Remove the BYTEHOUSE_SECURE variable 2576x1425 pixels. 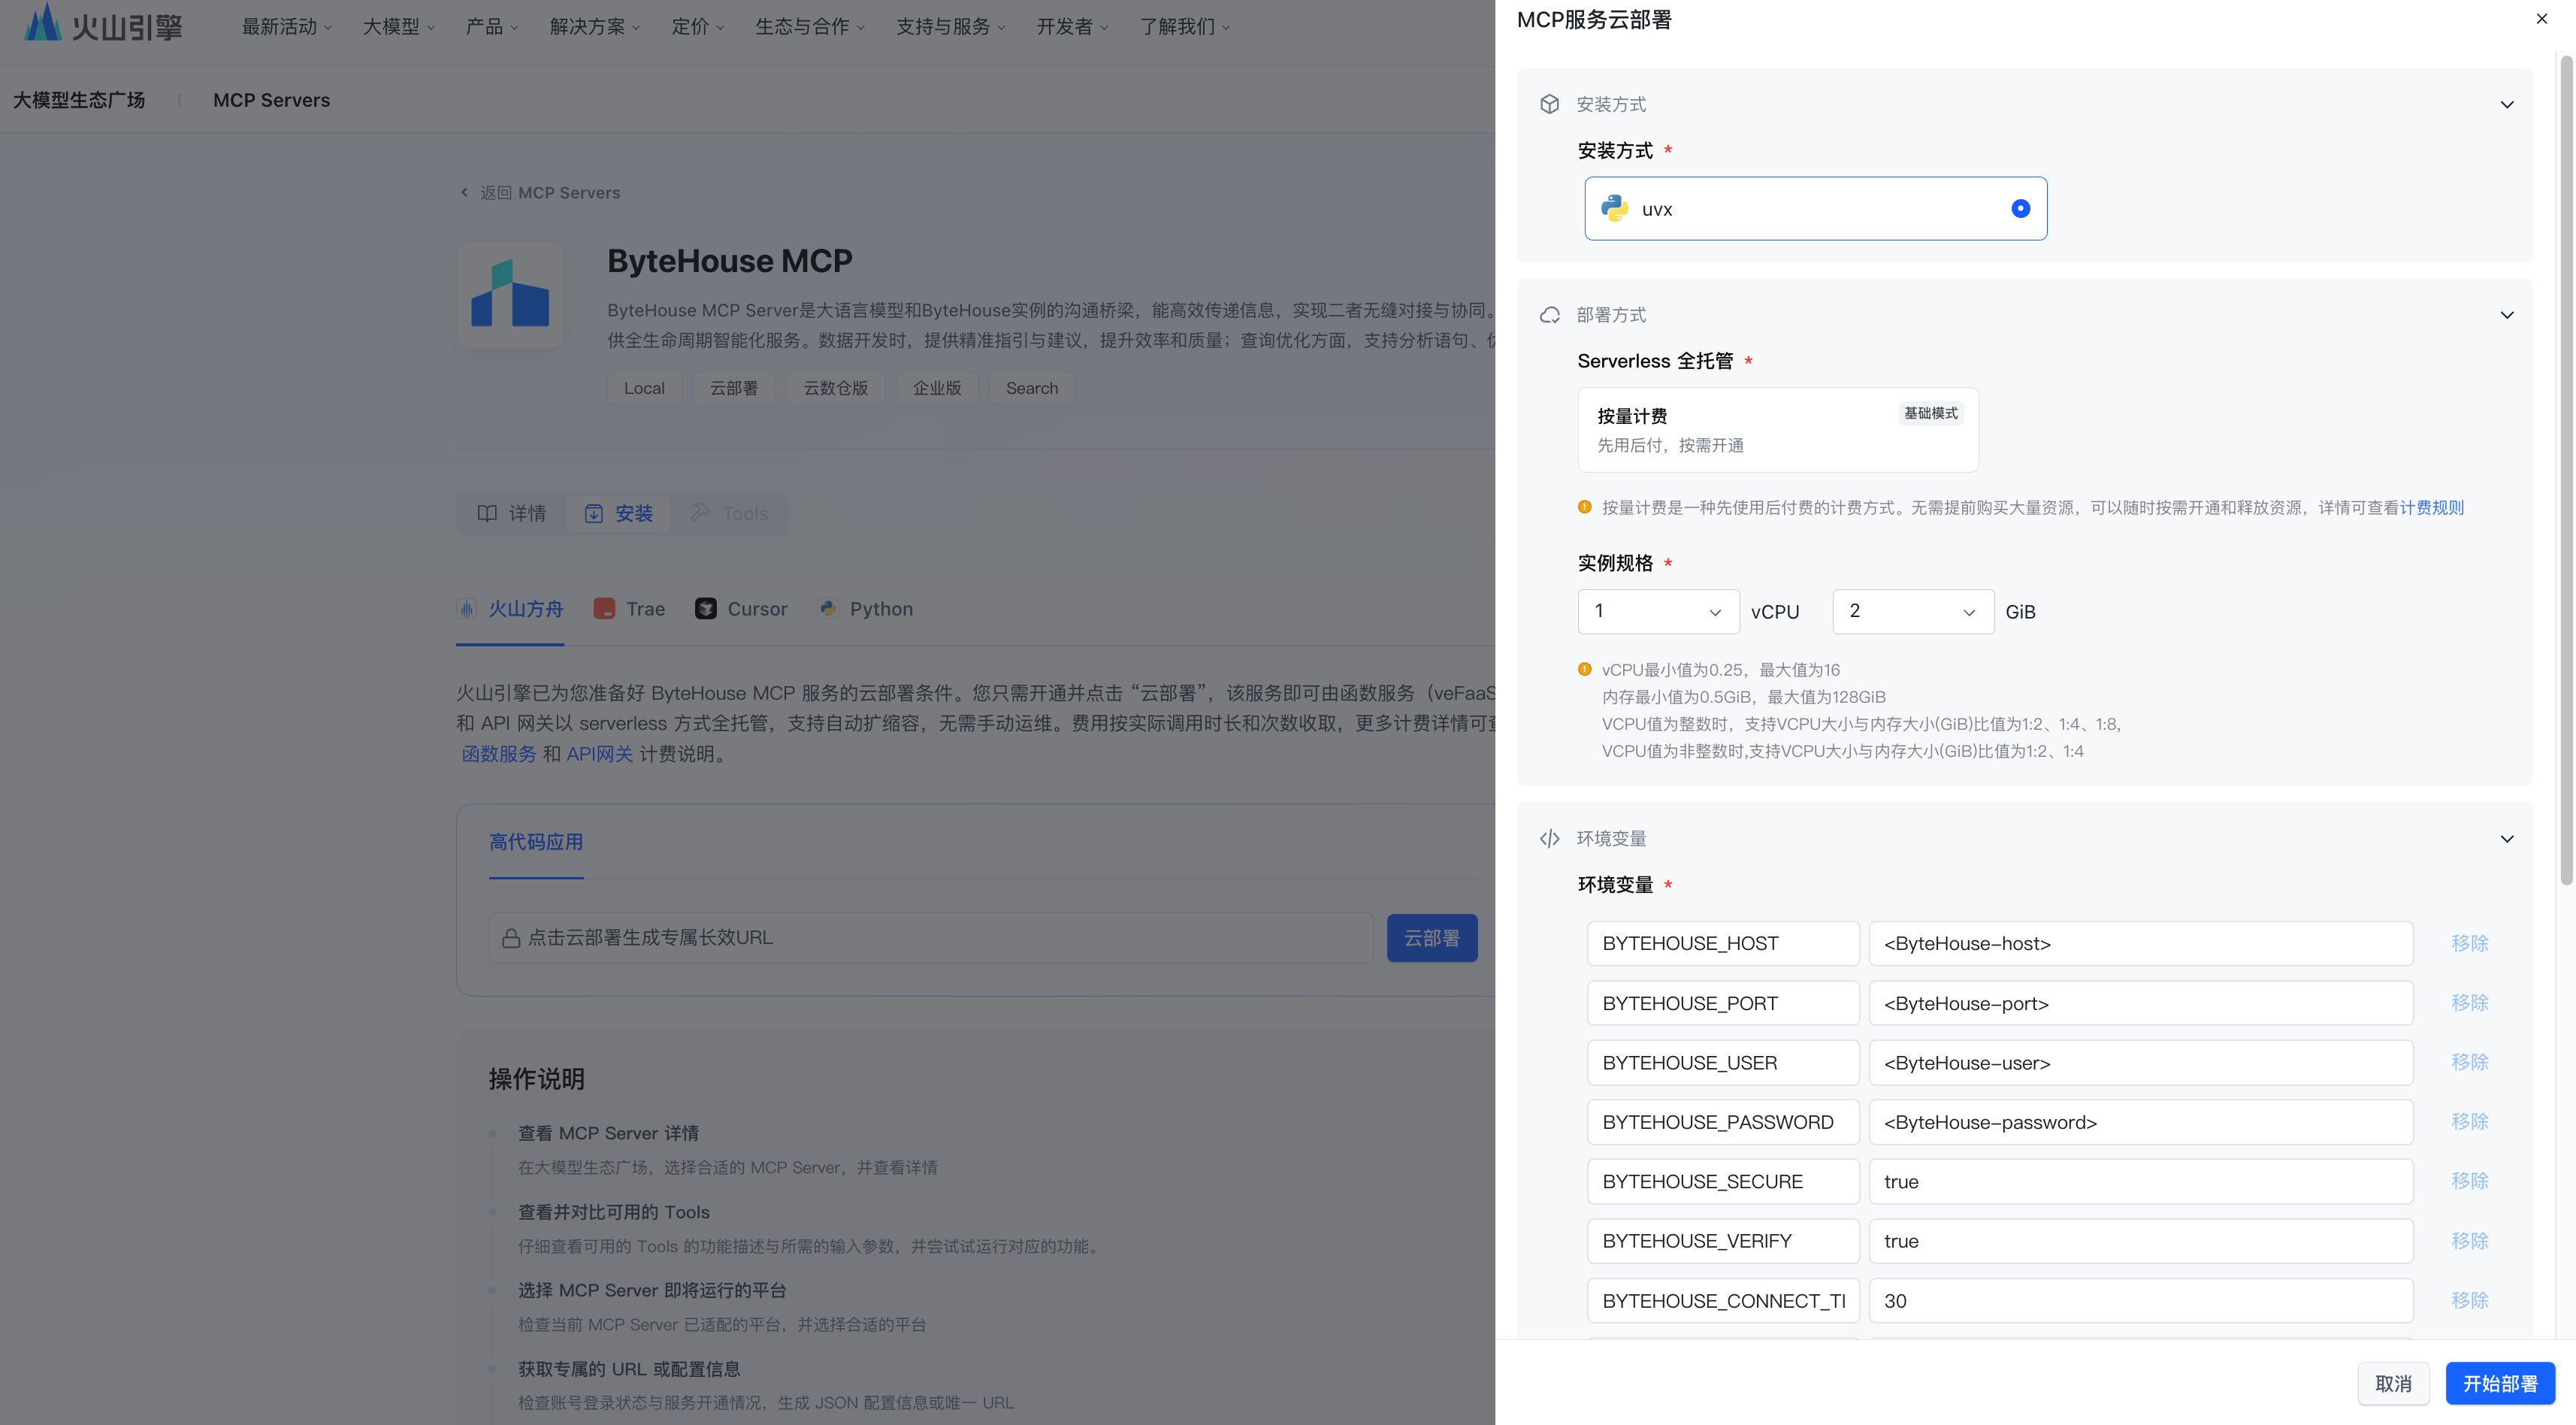tap(2469, 1181)
